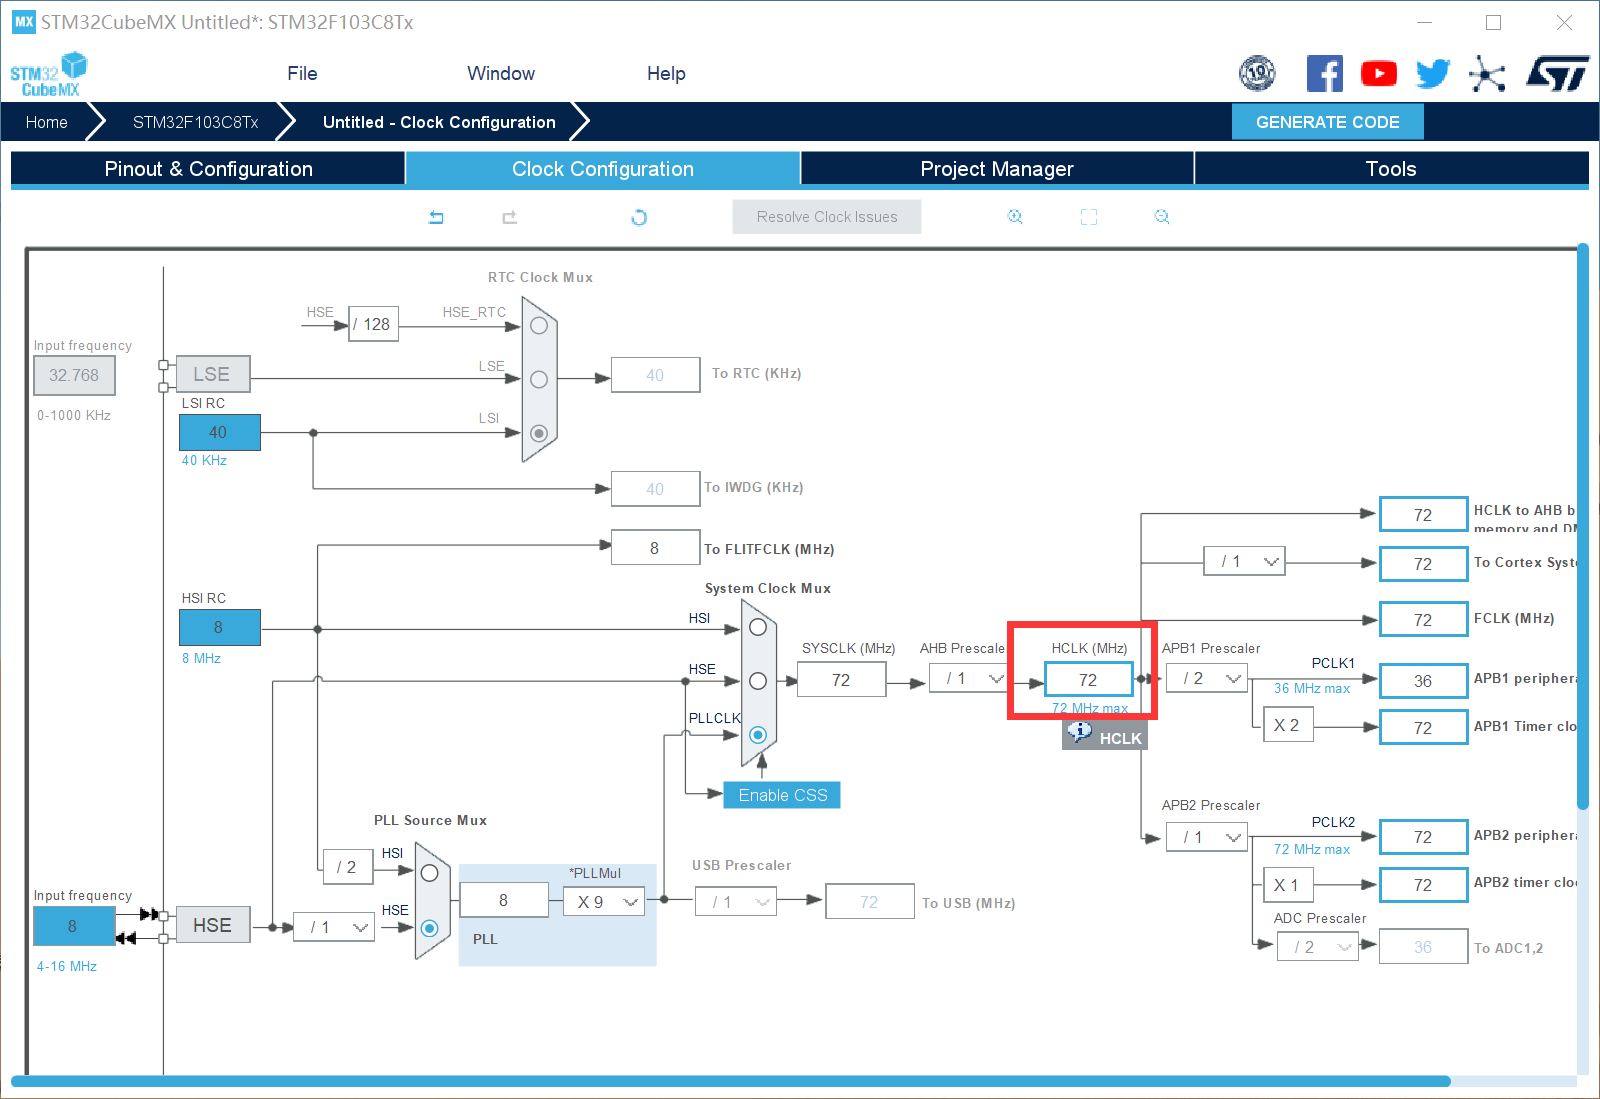Open the APB1 Prescaler dropdown
The image size is (1600, 1099).
[1207, 679]
